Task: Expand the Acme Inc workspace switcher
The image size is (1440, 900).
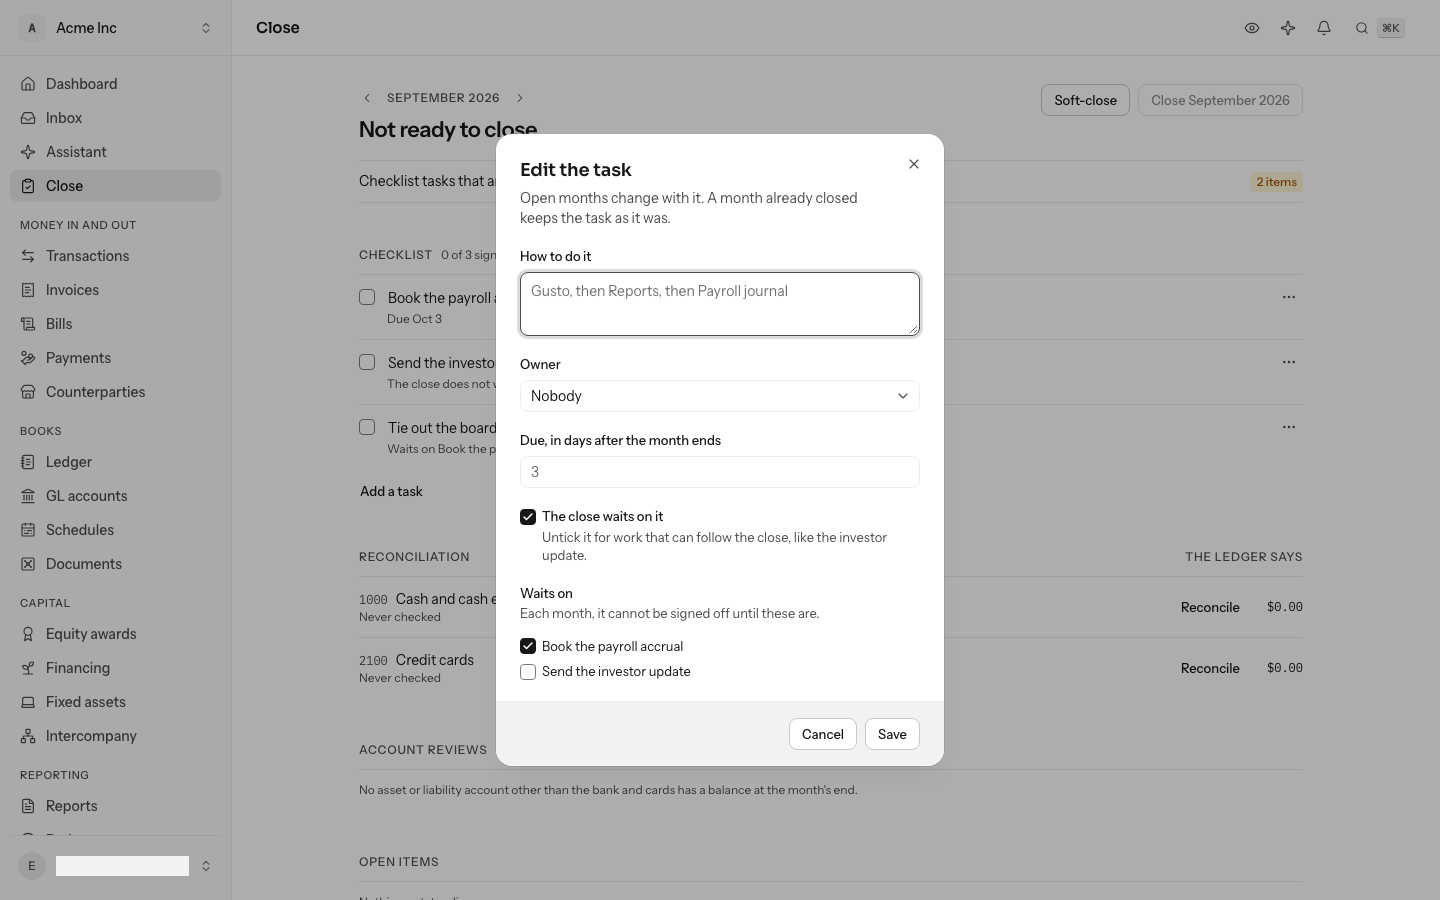Action: (x=115, y=28)
